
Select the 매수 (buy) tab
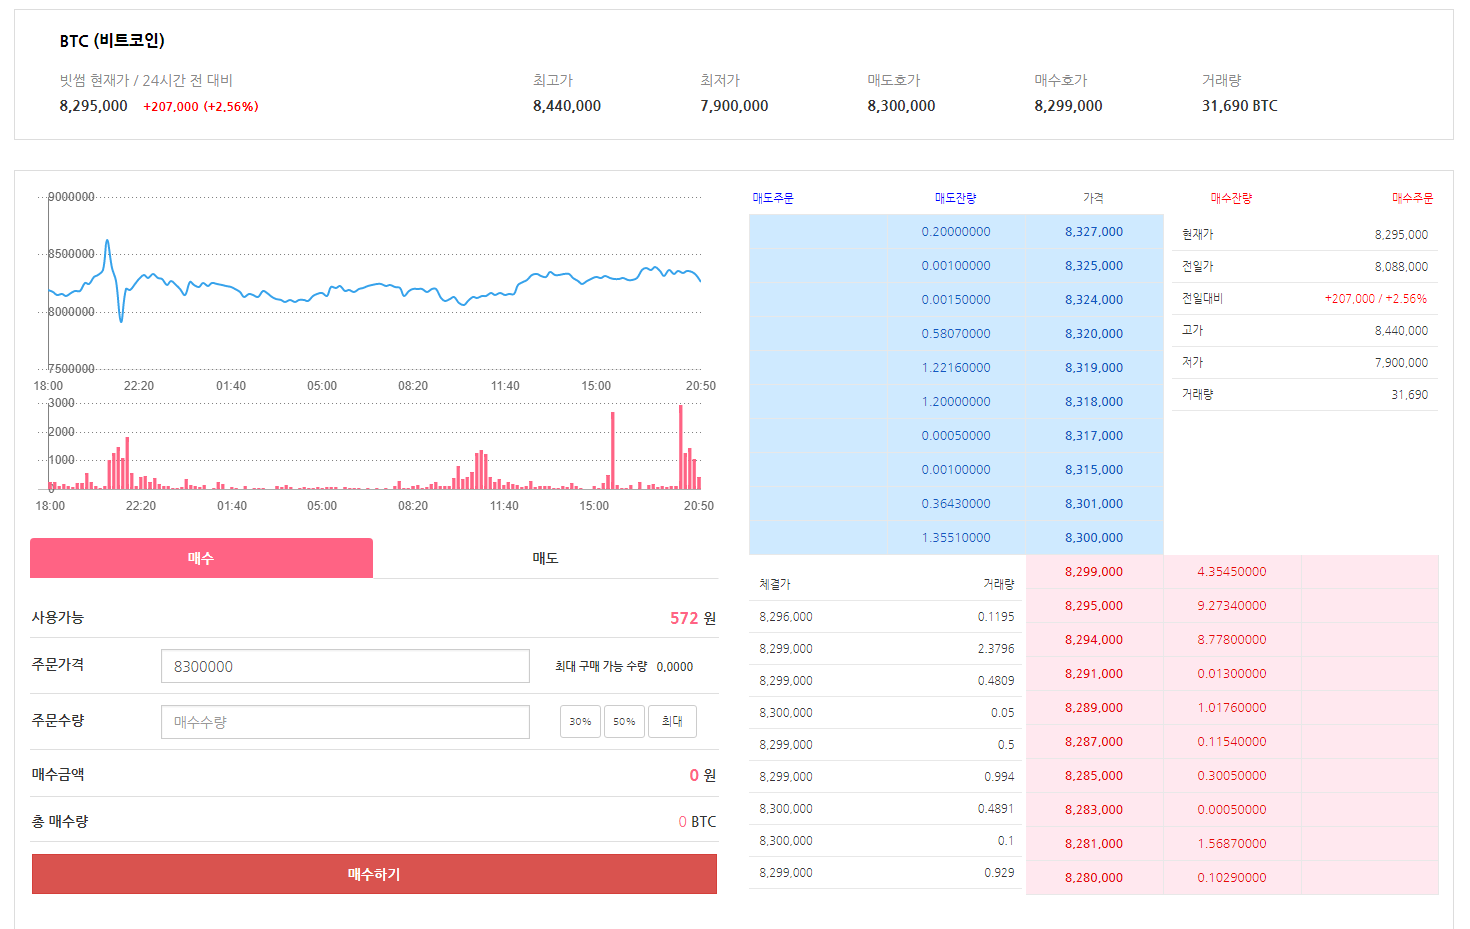tap(200, 557)
